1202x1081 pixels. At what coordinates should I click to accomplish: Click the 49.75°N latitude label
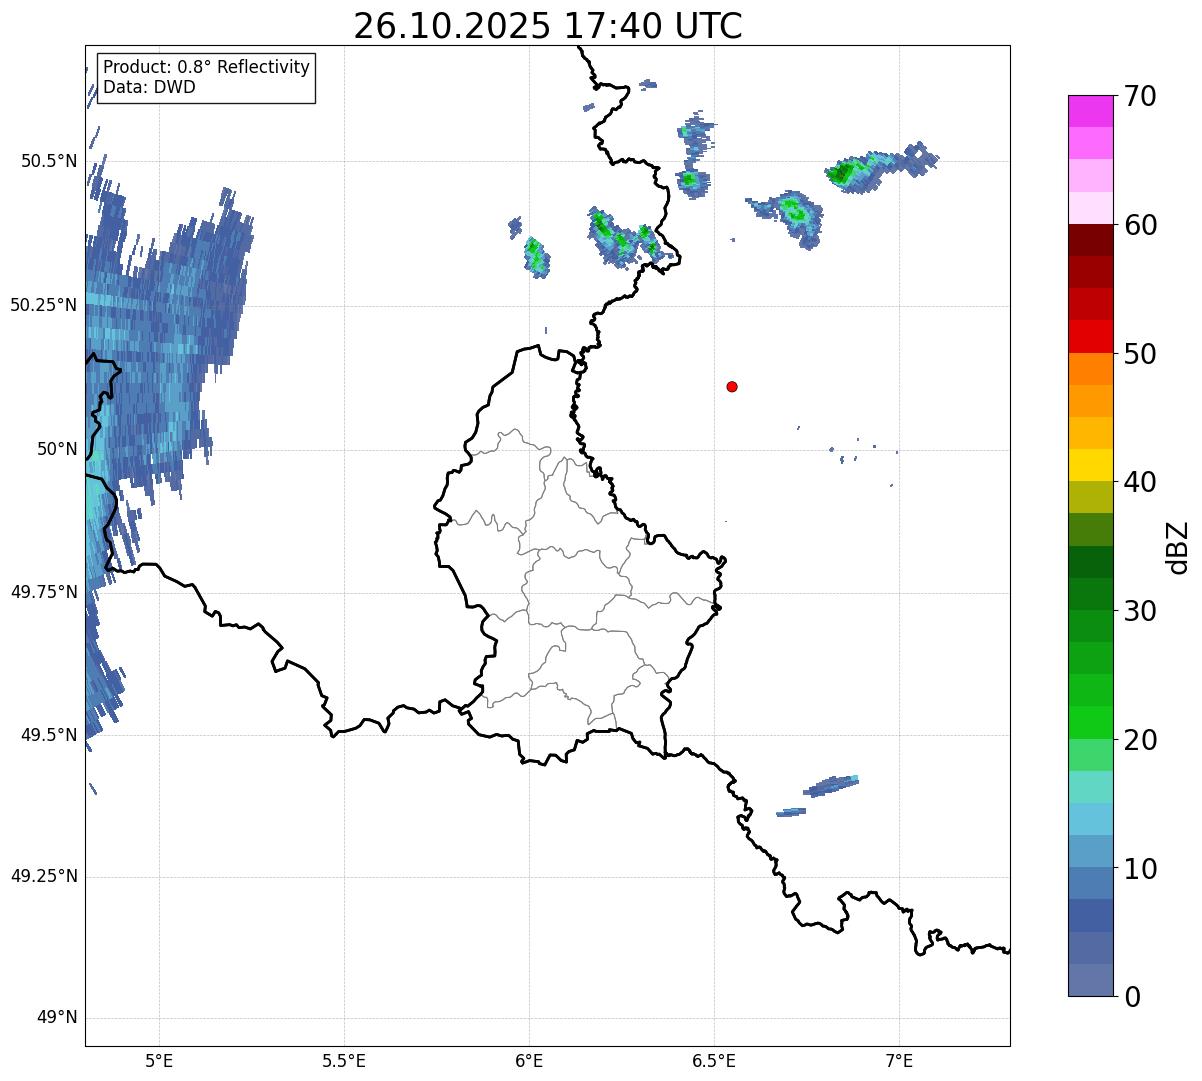(x=44, y=592)
